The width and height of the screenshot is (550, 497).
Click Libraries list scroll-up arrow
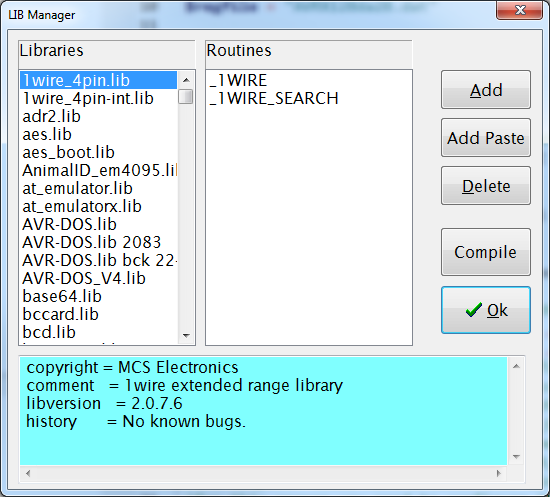pos(186,80)
